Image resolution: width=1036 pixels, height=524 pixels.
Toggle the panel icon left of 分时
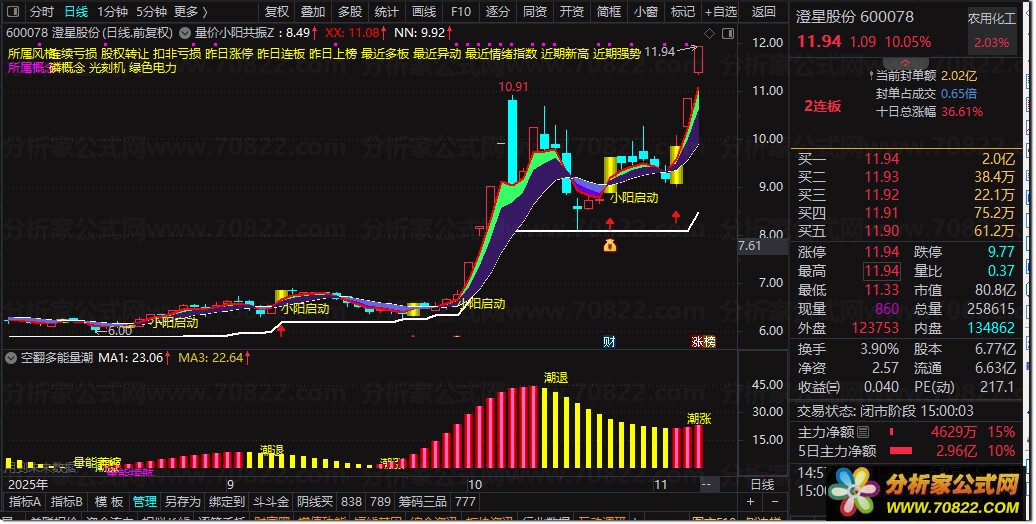13,11
